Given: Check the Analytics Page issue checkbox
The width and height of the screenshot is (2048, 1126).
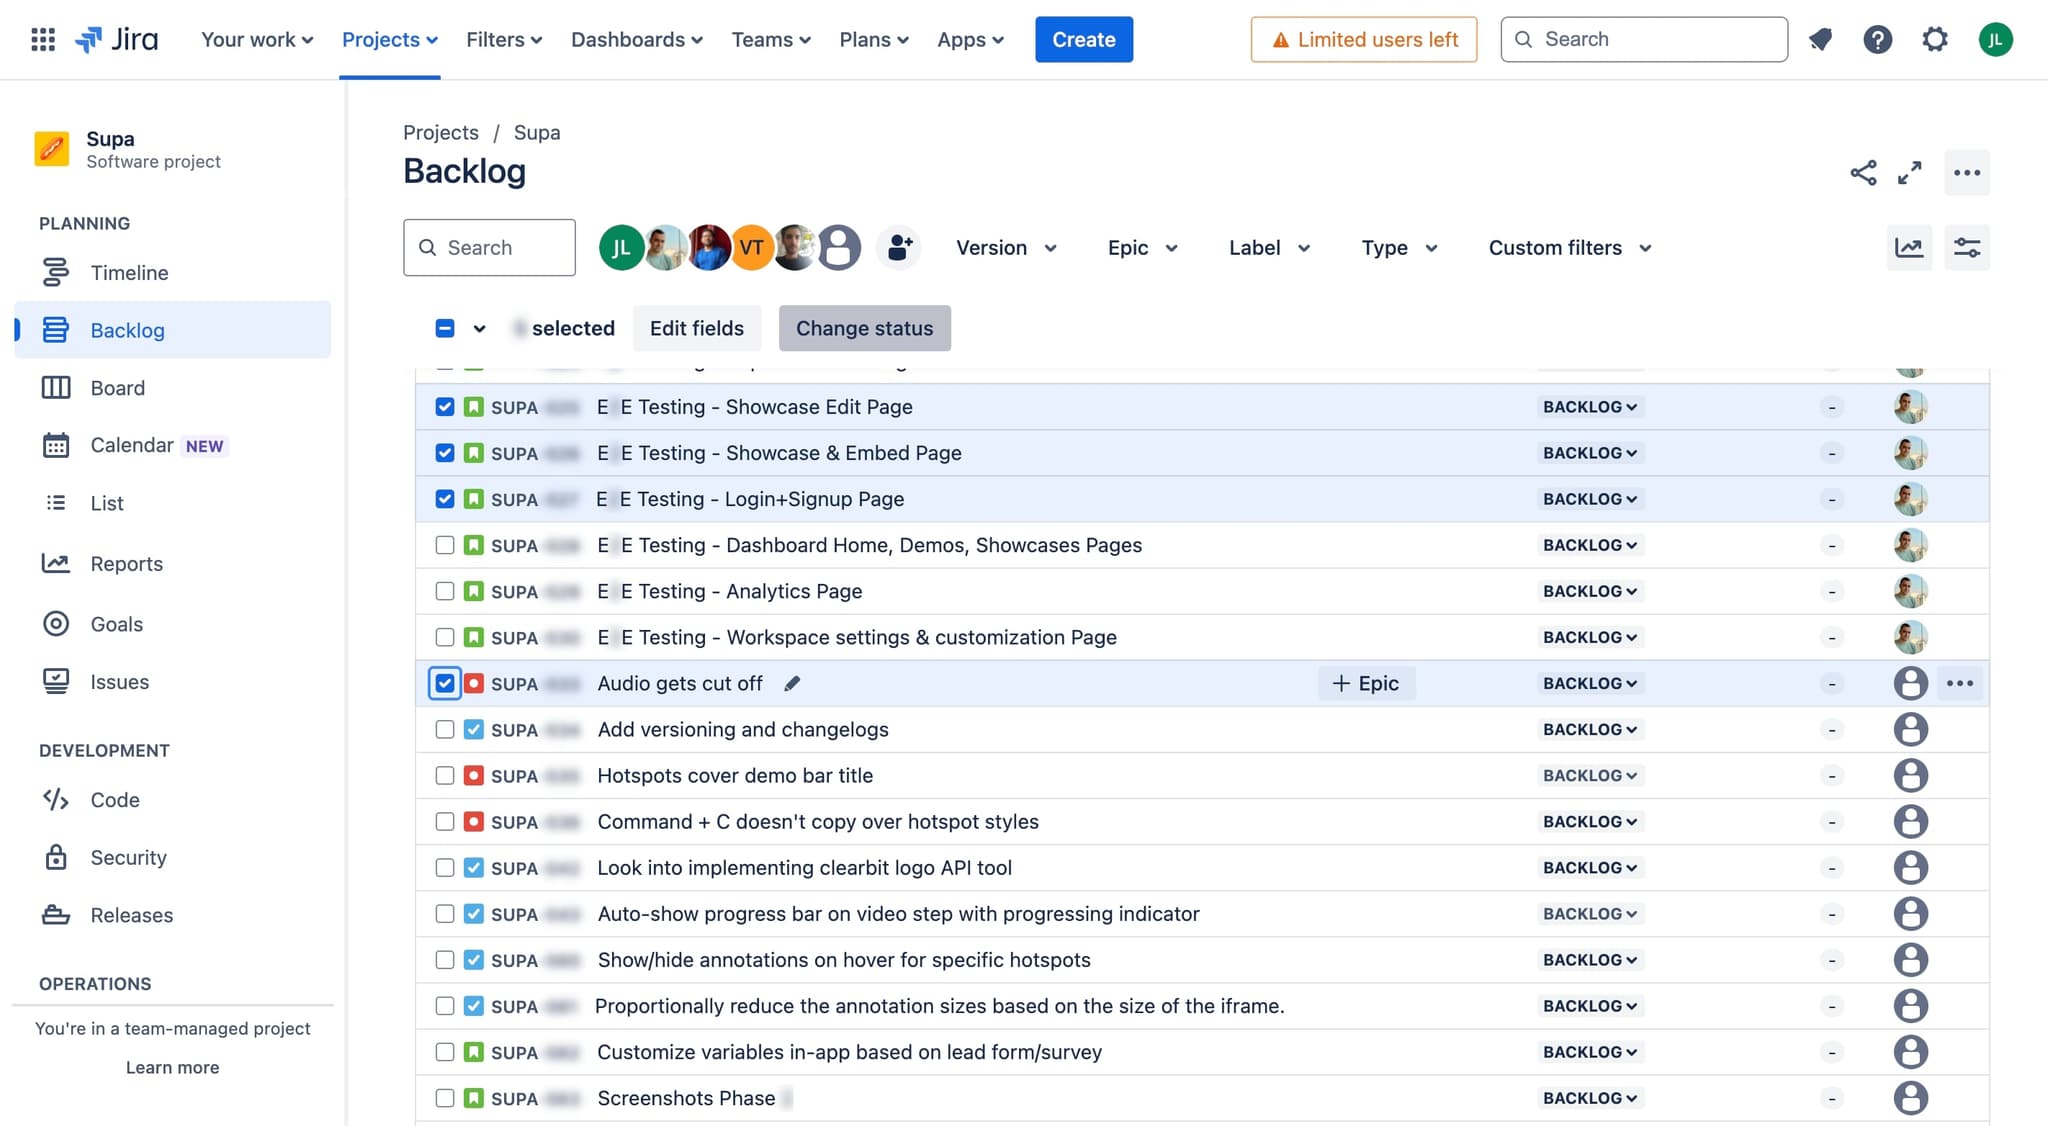Looking at the screenshot, I should 445,591.
